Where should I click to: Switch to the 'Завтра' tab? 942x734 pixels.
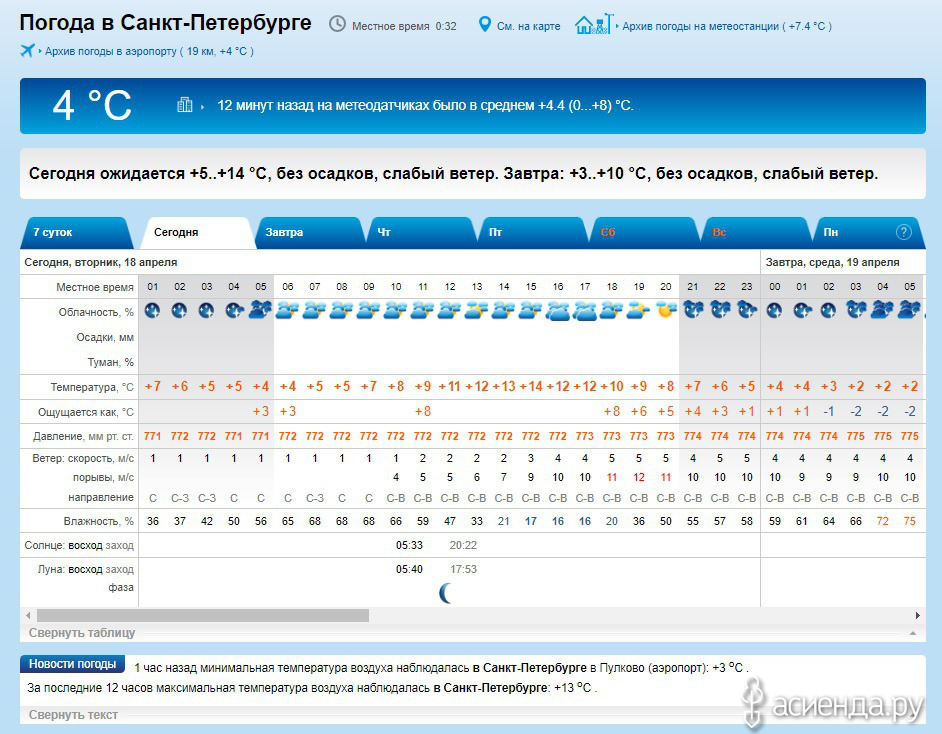(x=307, y=232)
